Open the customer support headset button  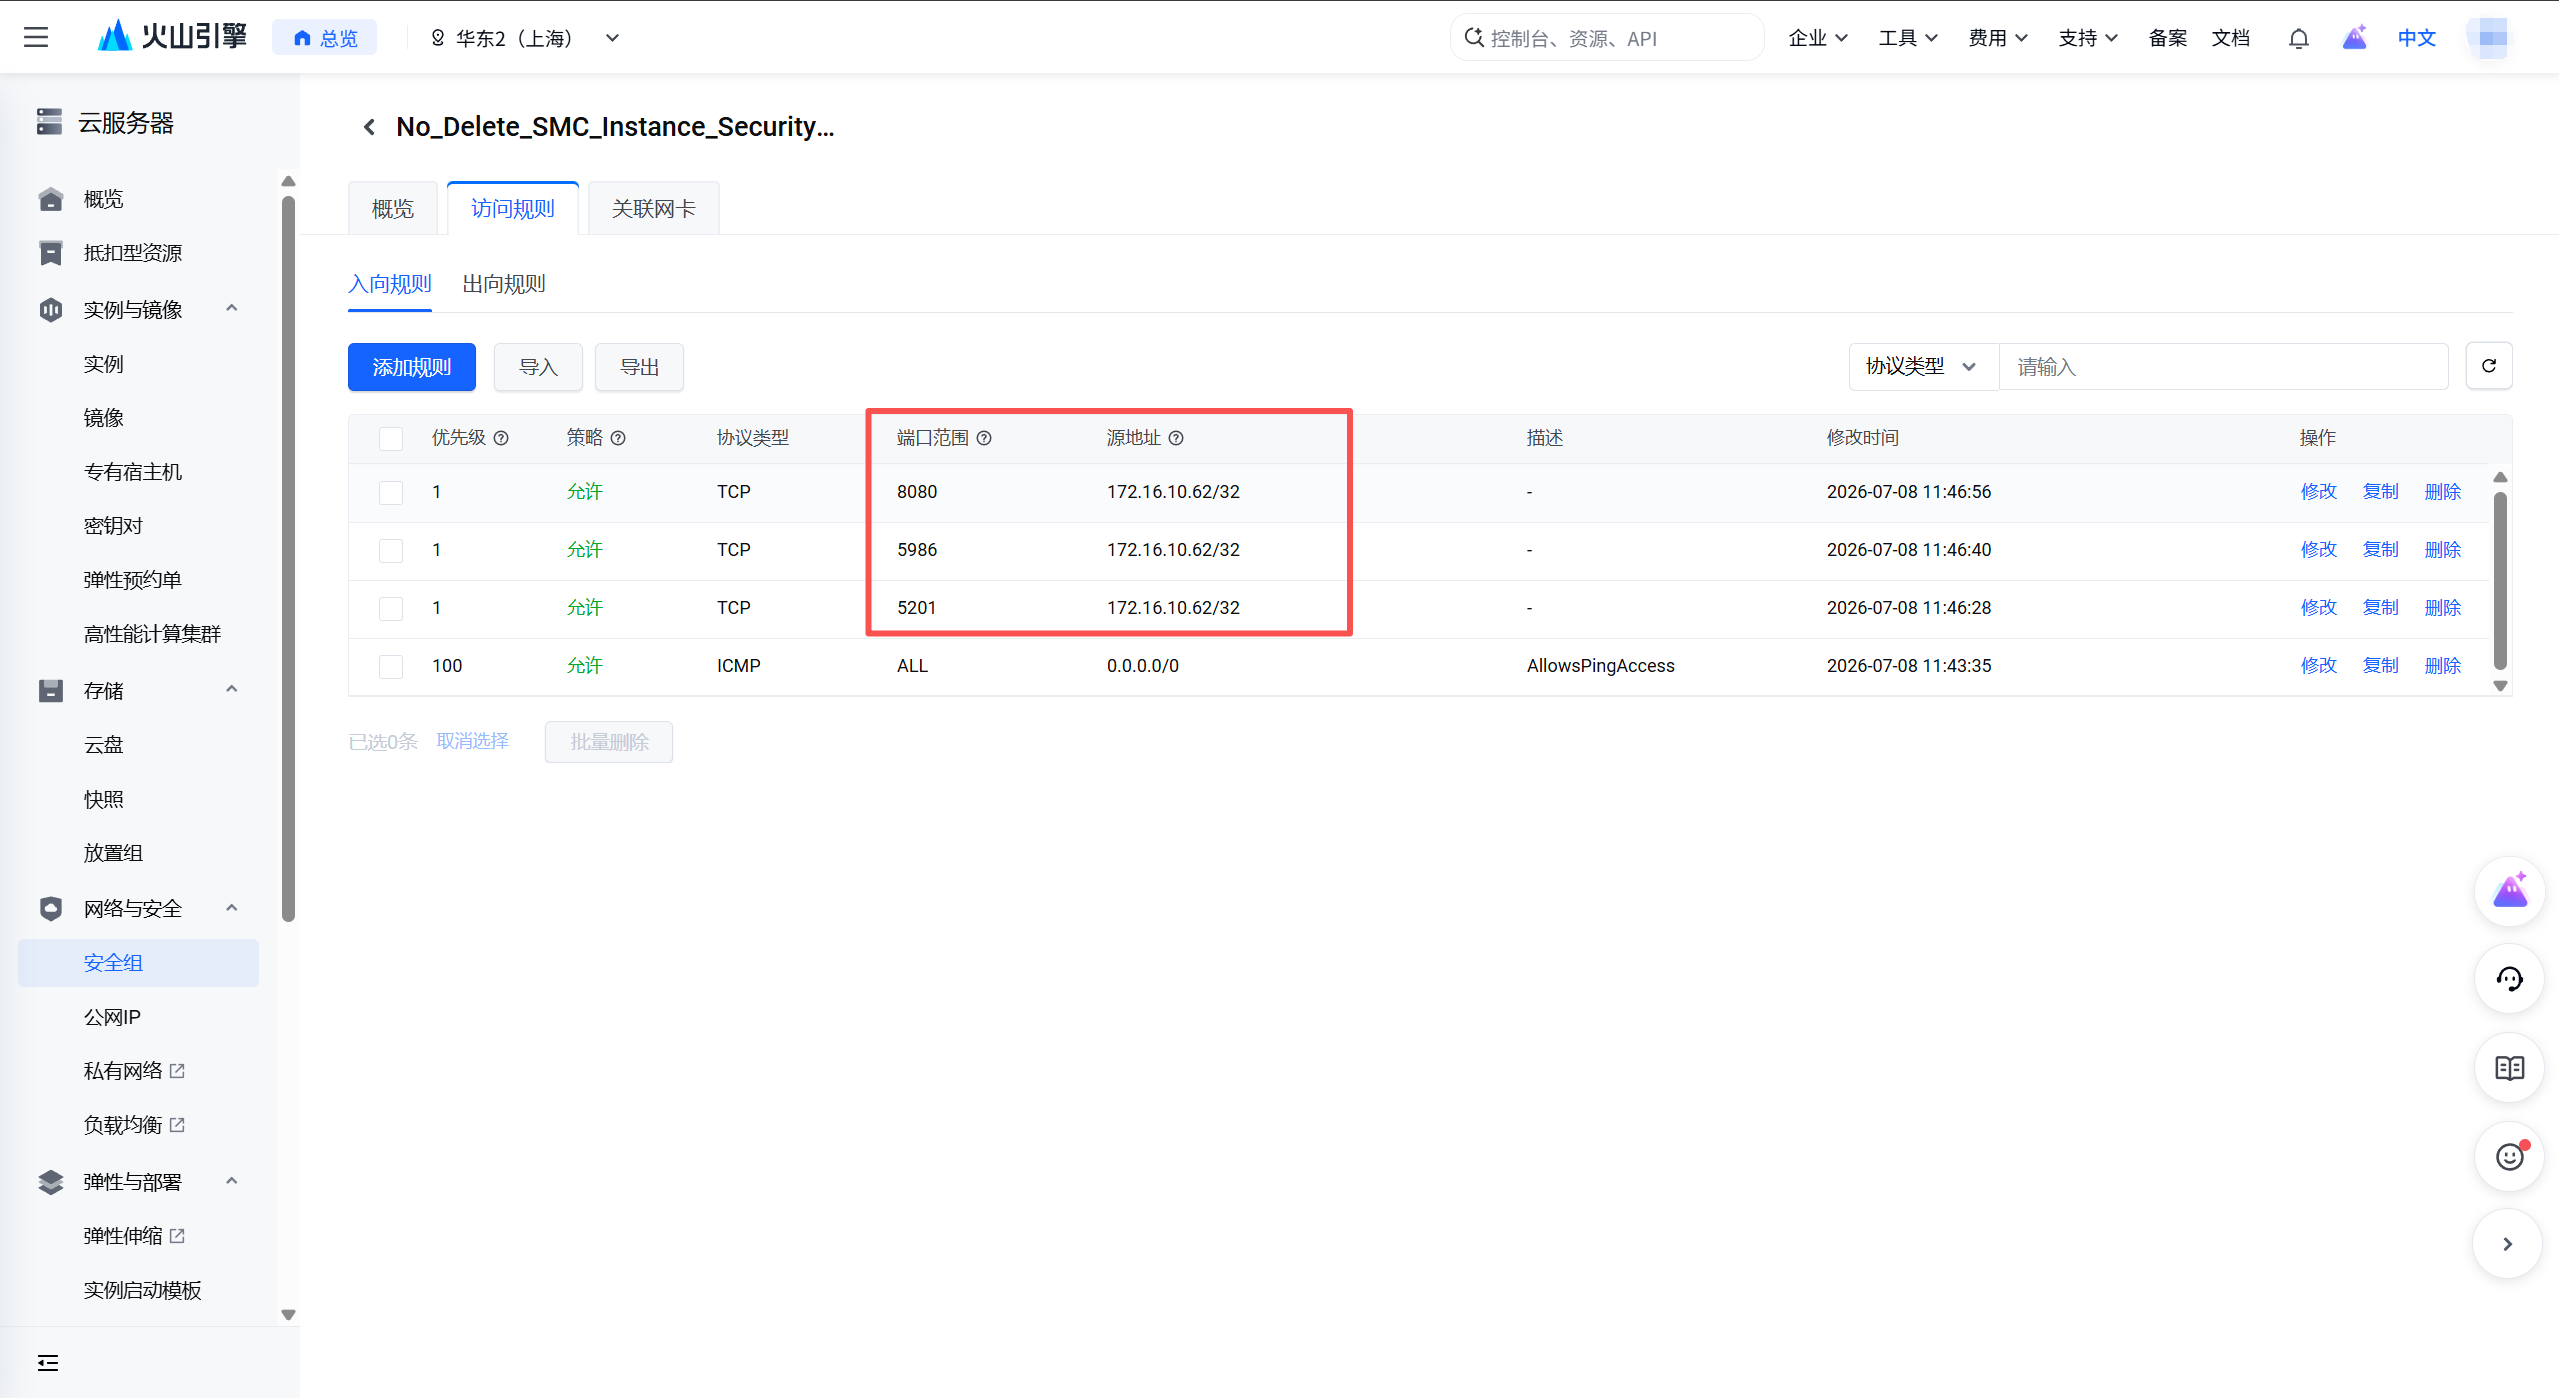(2509, 979)
